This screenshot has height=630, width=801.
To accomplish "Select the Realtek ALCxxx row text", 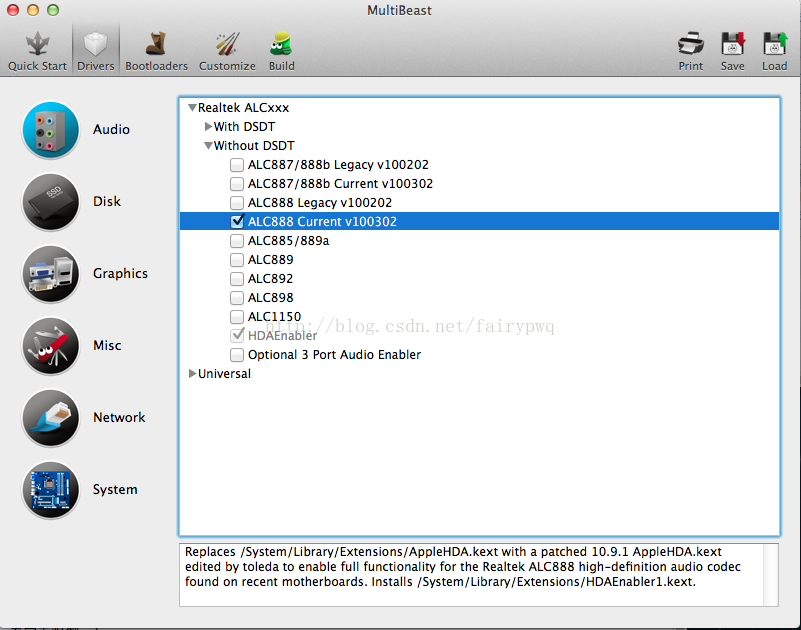I will 243,108.
